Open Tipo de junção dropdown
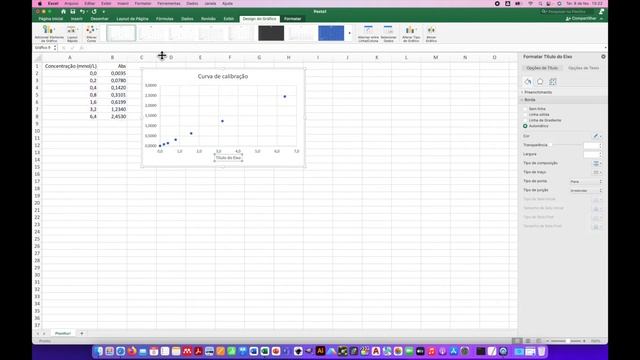 coord(586,190)
